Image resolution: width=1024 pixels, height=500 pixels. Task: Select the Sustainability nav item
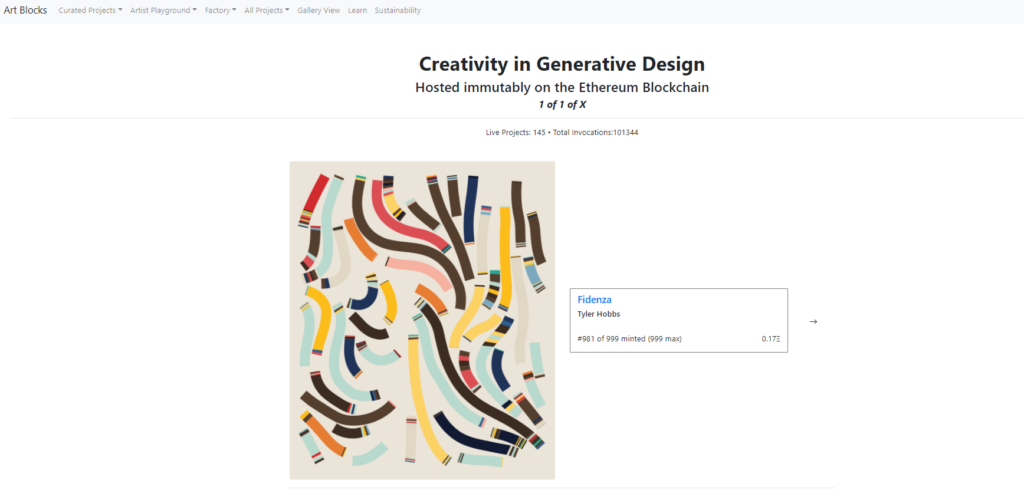click(x=397, y=10)
